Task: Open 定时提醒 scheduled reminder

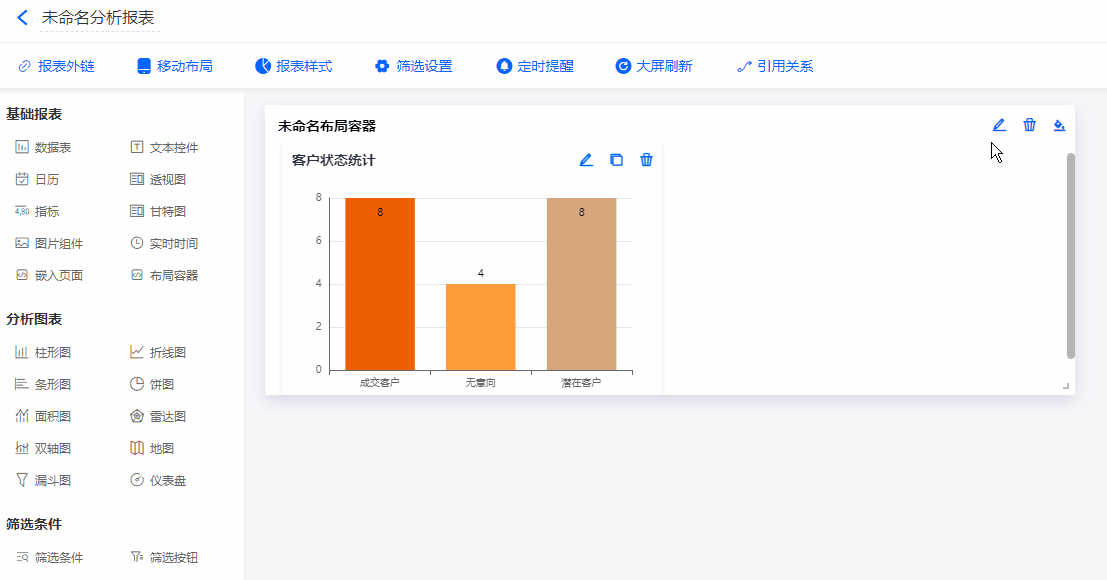Action: (535, 66)
